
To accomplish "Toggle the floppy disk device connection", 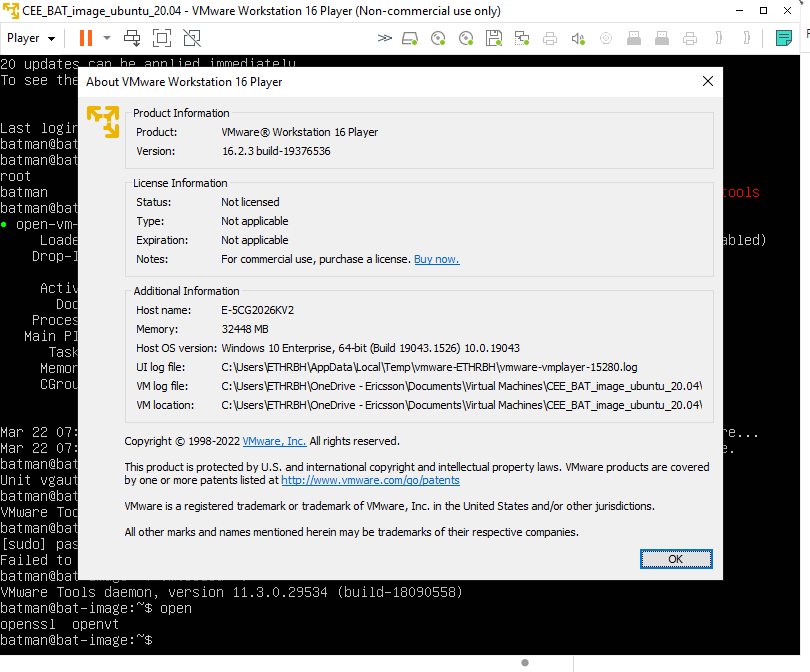I will [493, 37].
